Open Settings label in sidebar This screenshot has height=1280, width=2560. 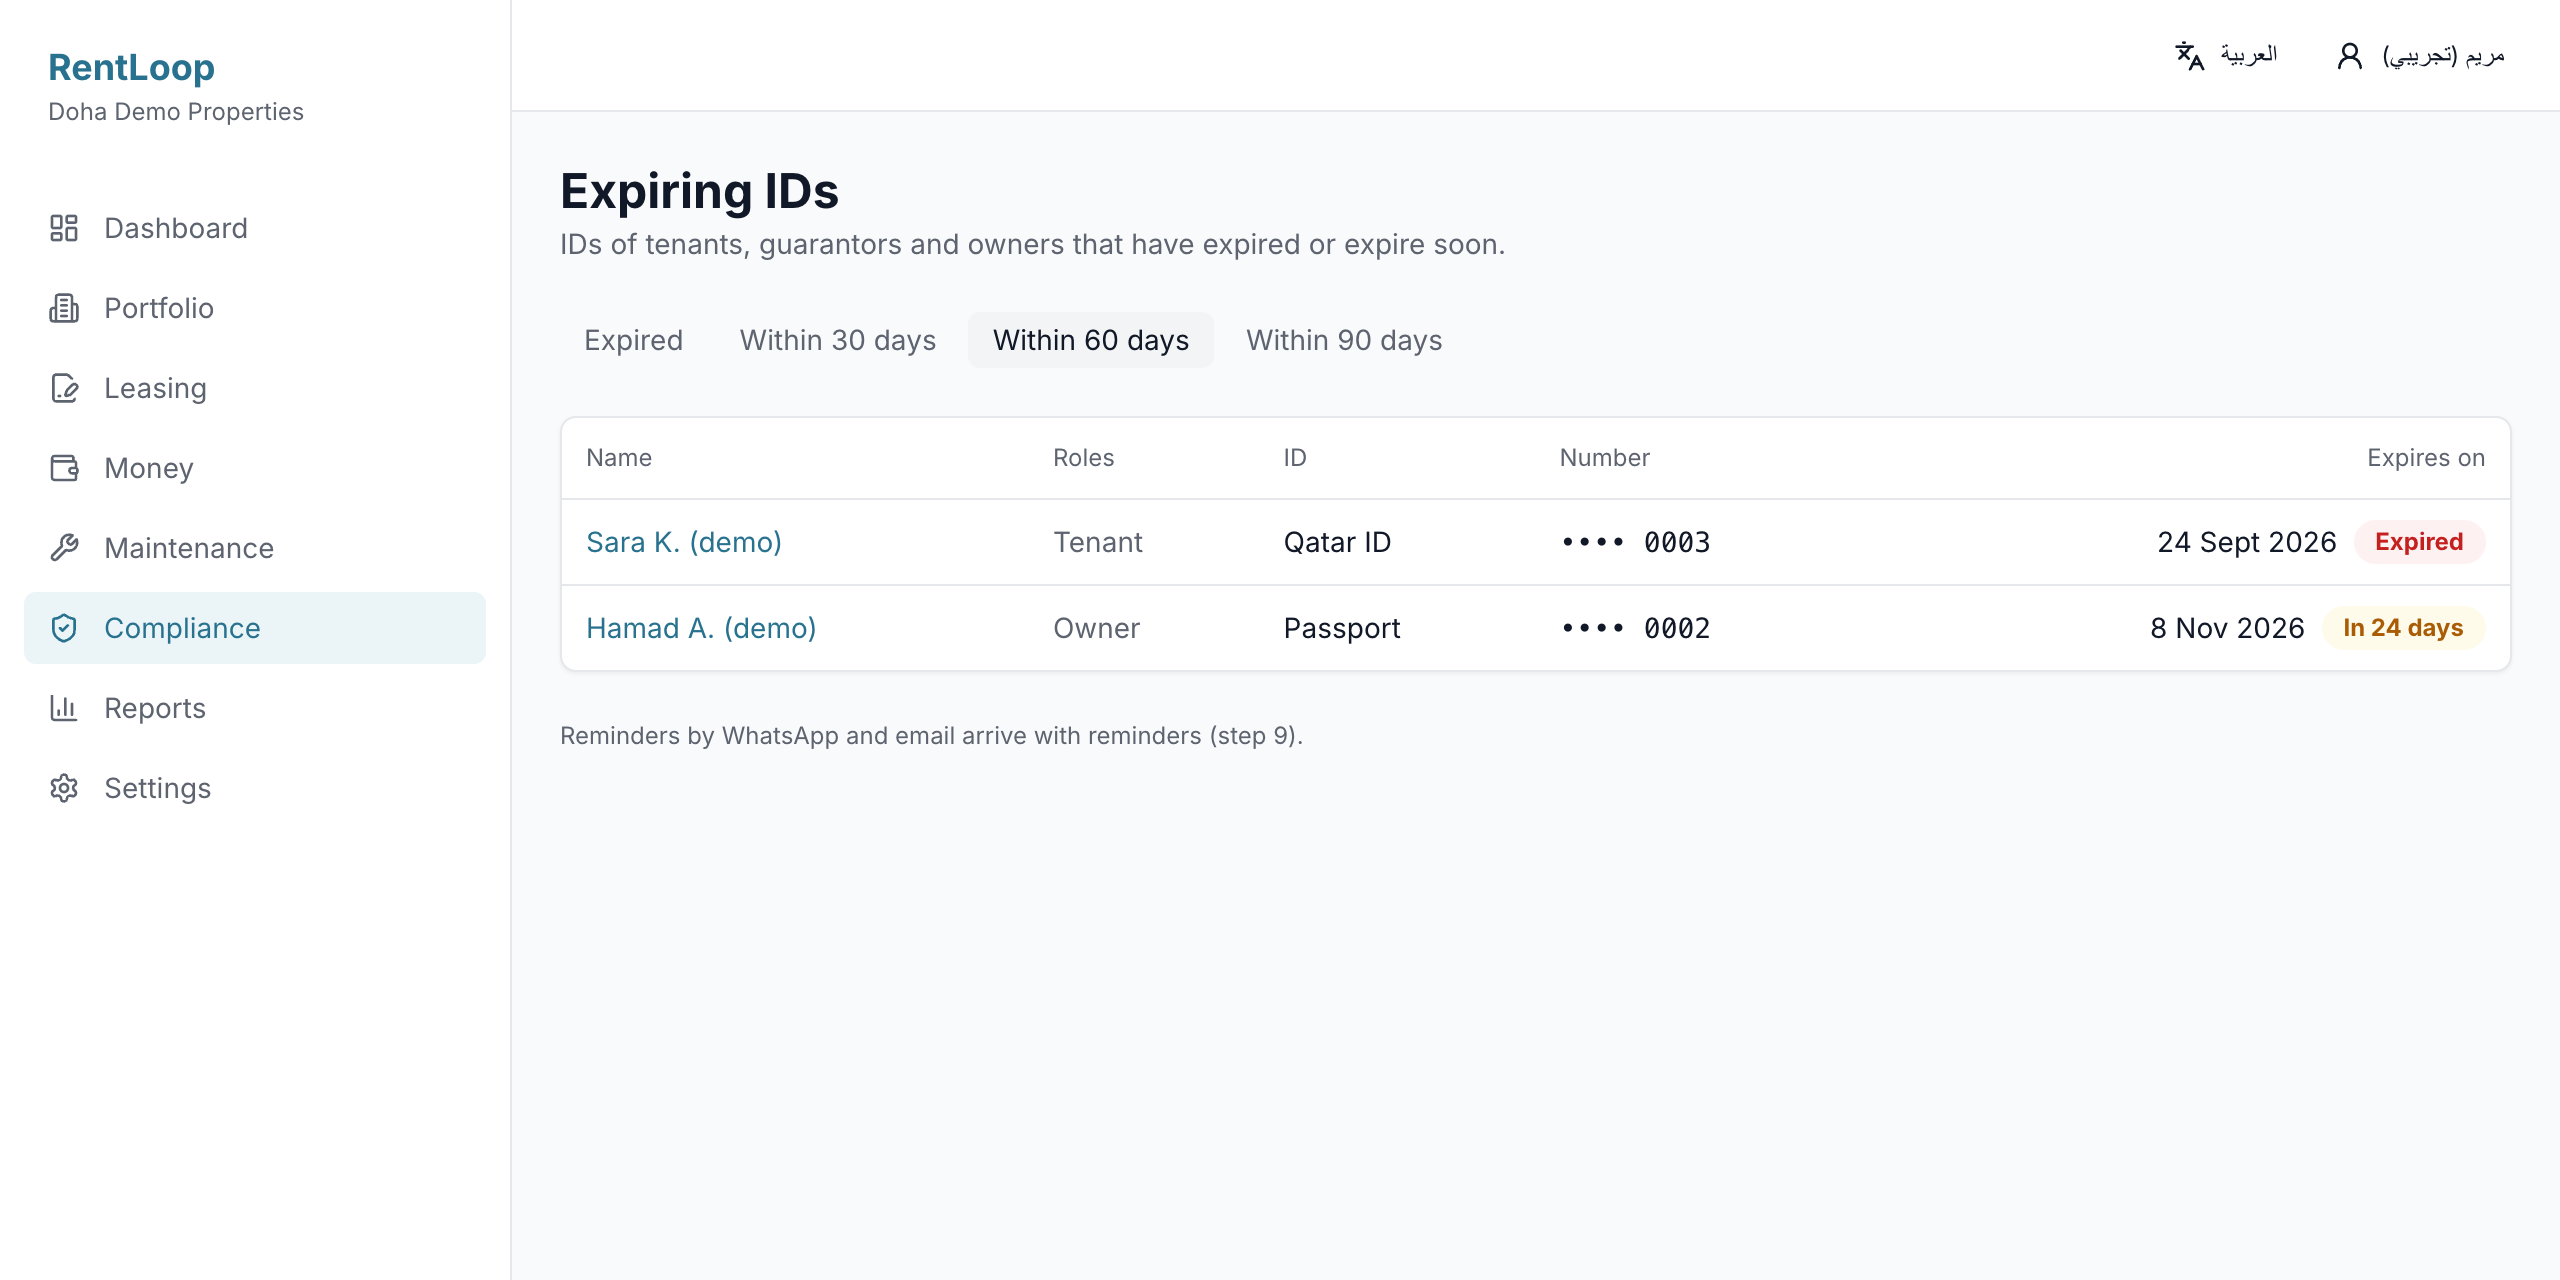point(157,788)
